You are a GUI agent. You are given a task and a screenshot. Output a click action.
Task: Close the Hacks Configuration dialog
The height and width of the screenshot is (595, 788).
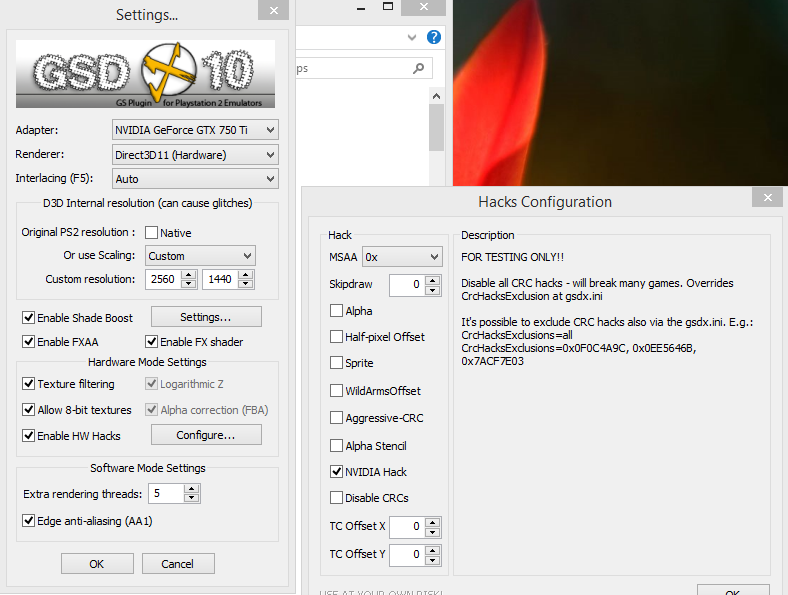coord(767,197)
